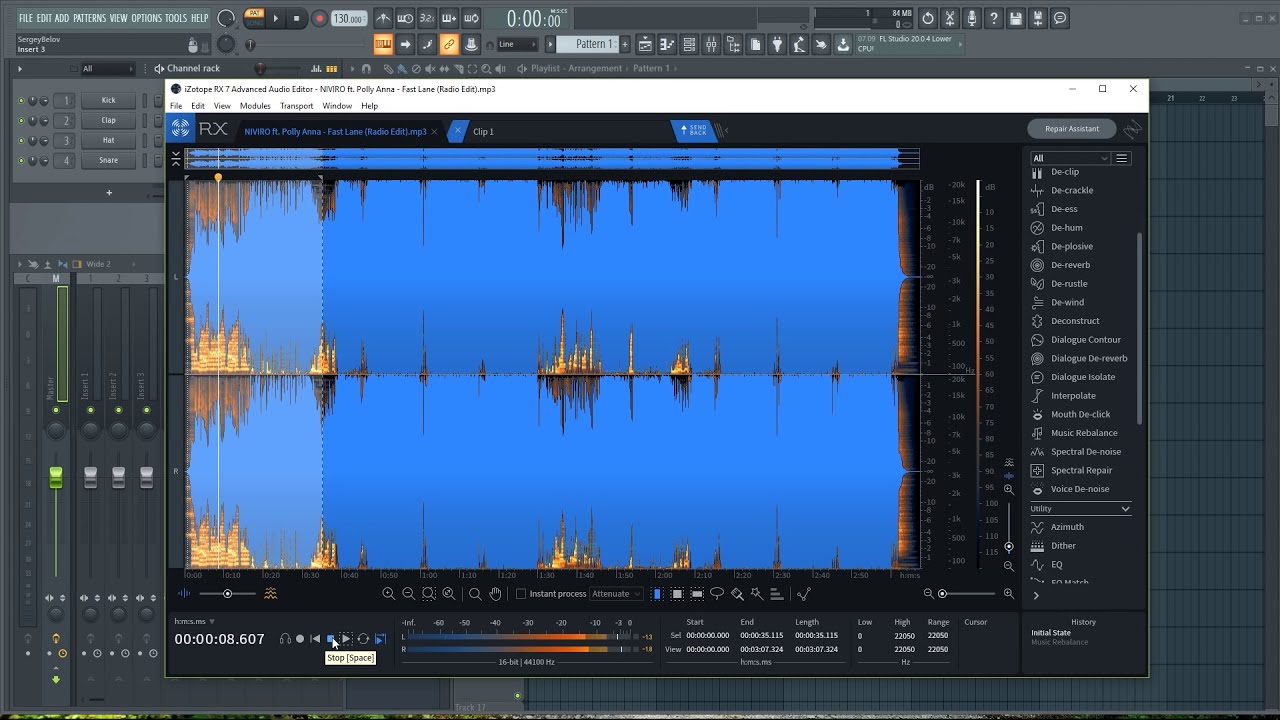Select the brush selection tool
The height and width of the screenshot is (720, 1280).
(x=737, y=594)
